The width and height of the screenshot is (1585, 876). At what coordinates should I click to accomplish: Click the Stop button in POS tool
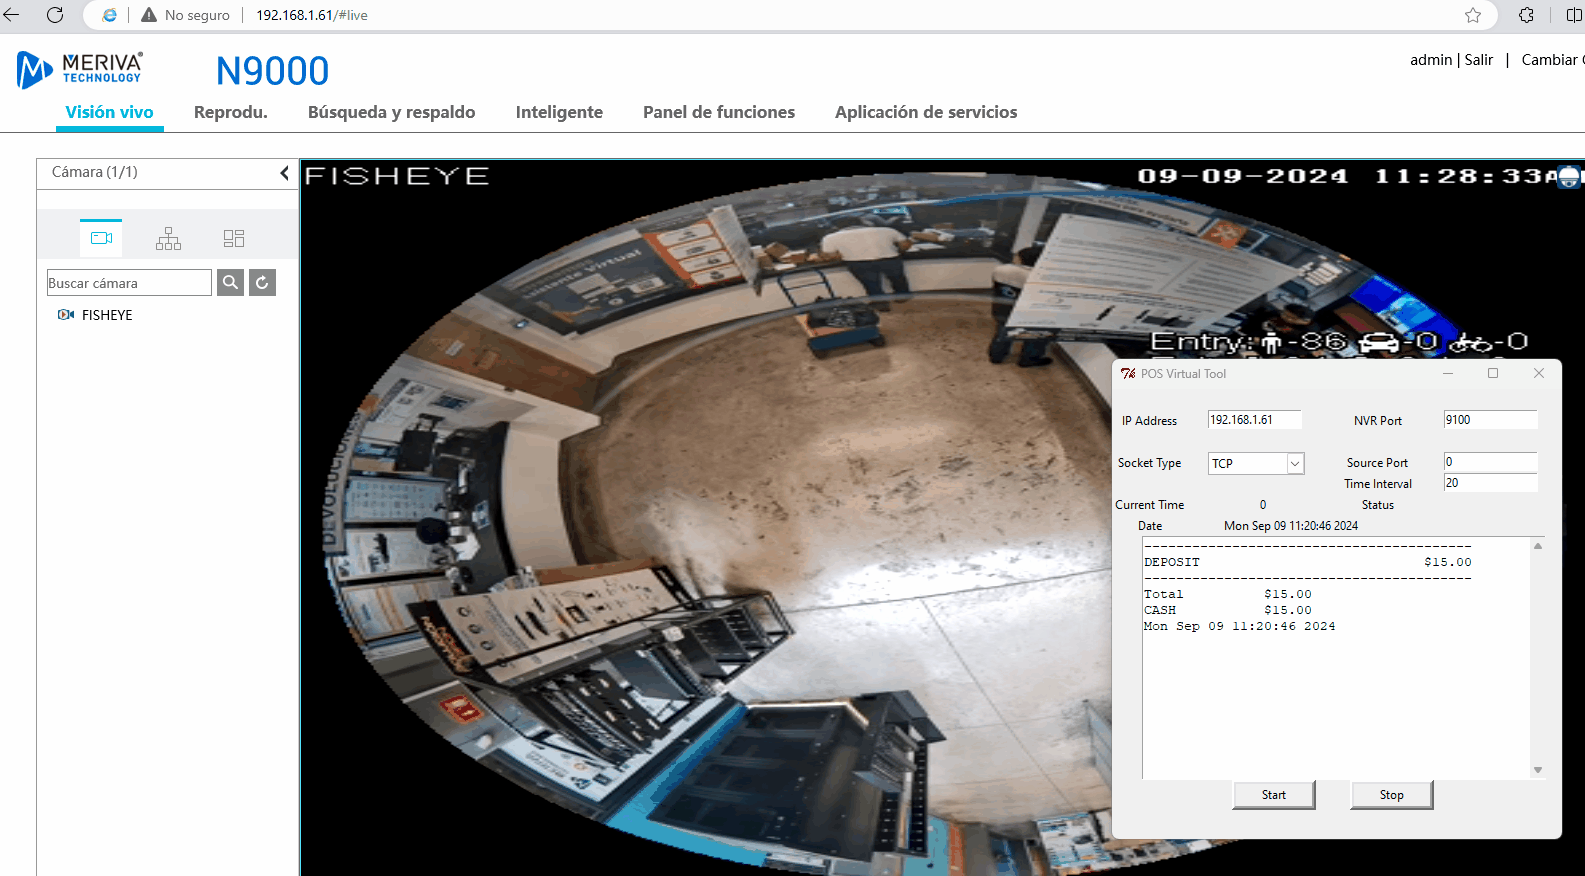(1391, 795)
